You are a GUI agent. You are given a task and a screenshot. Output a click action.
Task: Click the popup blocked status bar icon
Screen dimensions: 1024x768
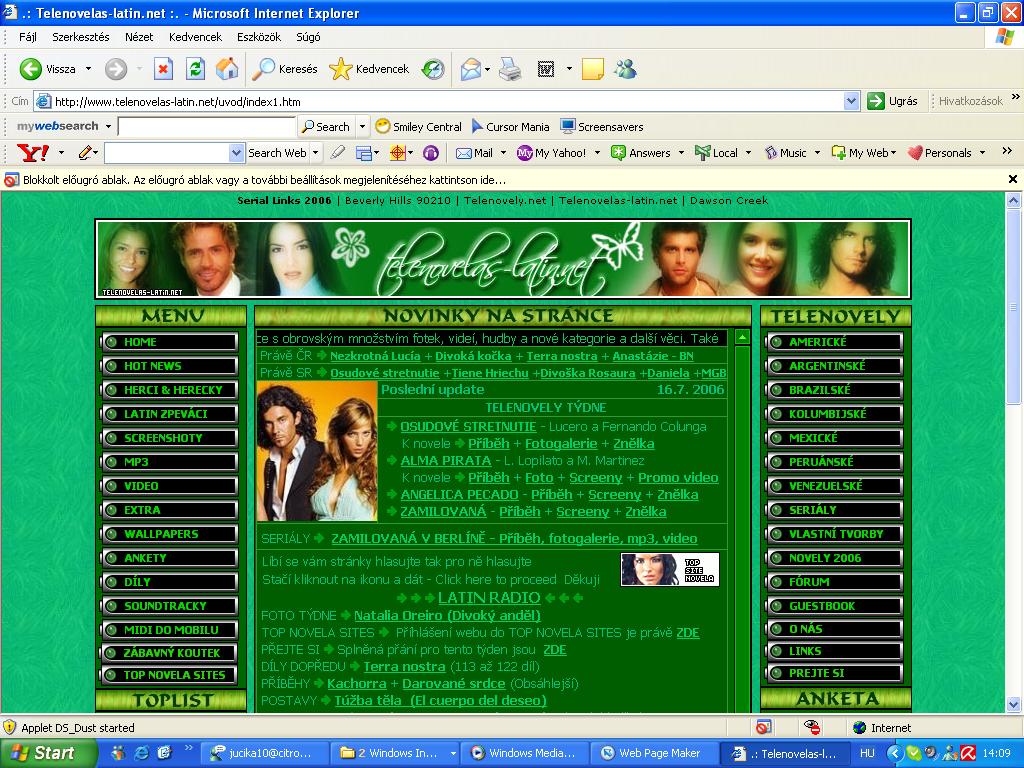763,727
